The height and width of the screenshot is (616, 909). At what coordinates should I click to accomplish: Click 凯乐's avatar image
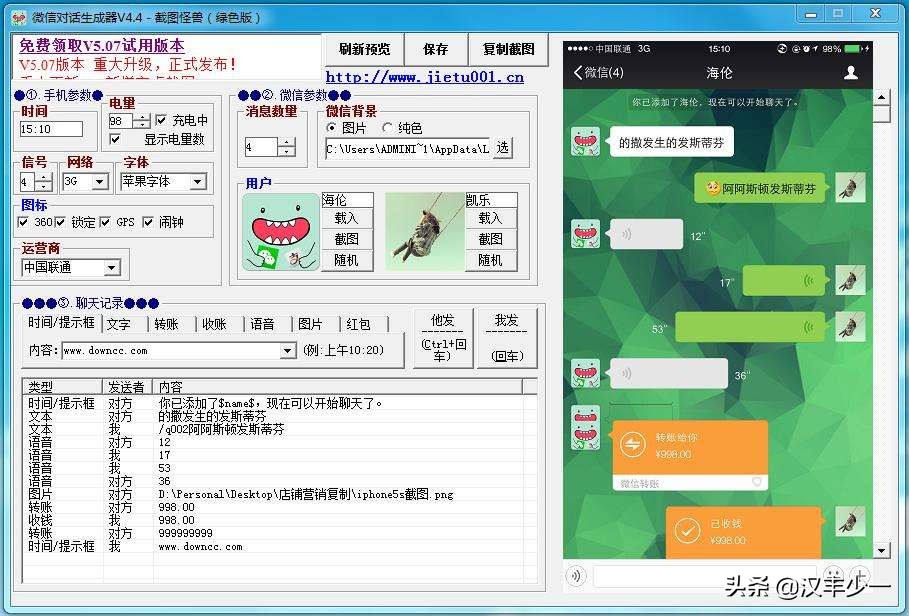(x=422, y=234)
